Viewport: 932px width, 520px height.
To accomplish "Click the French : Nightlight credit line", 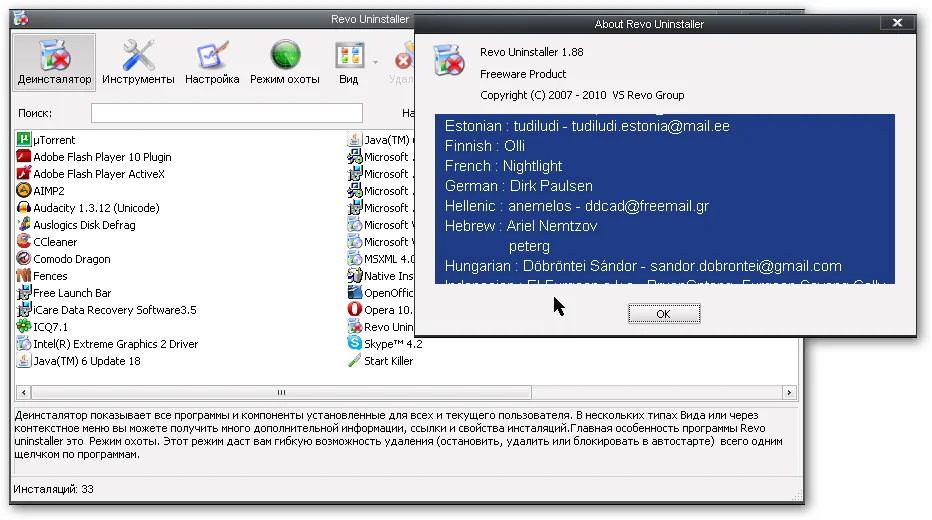I will [503, 166].
